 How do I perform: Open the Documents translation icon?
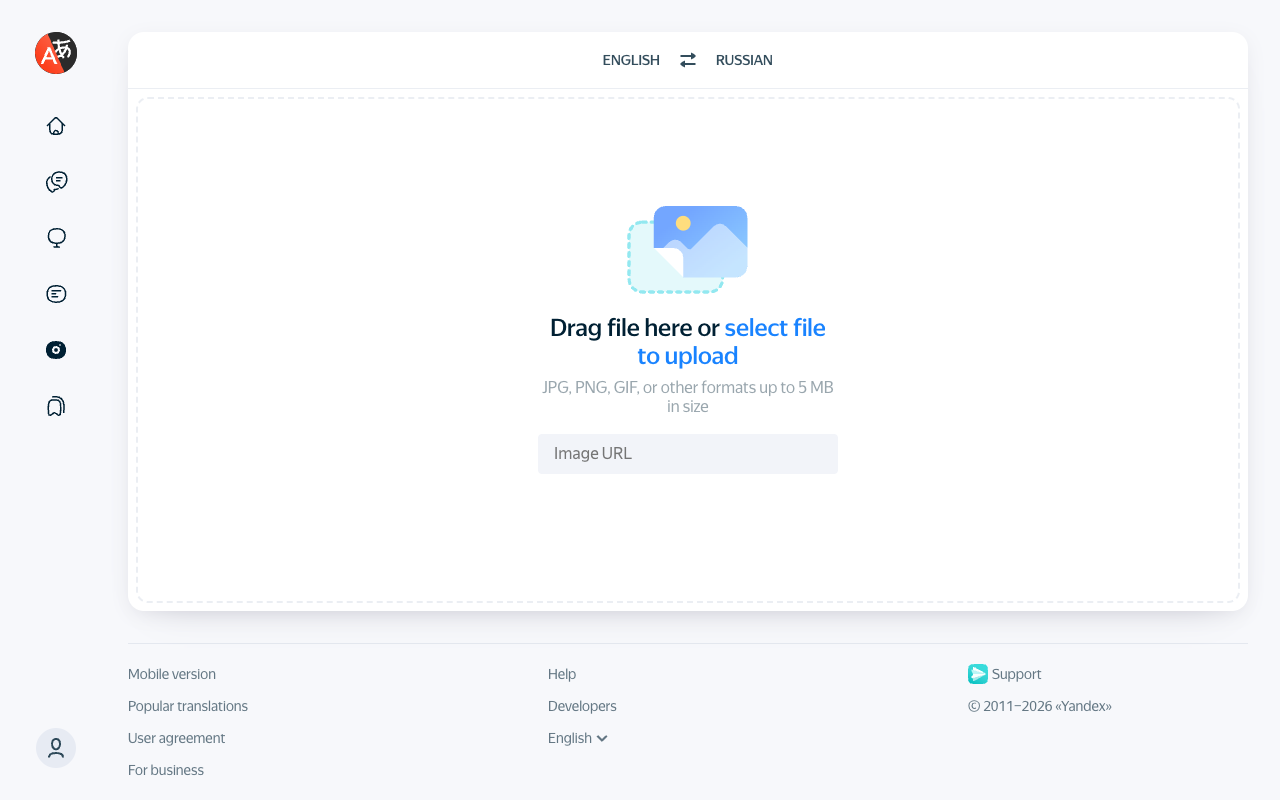click(x=55, y=293)
